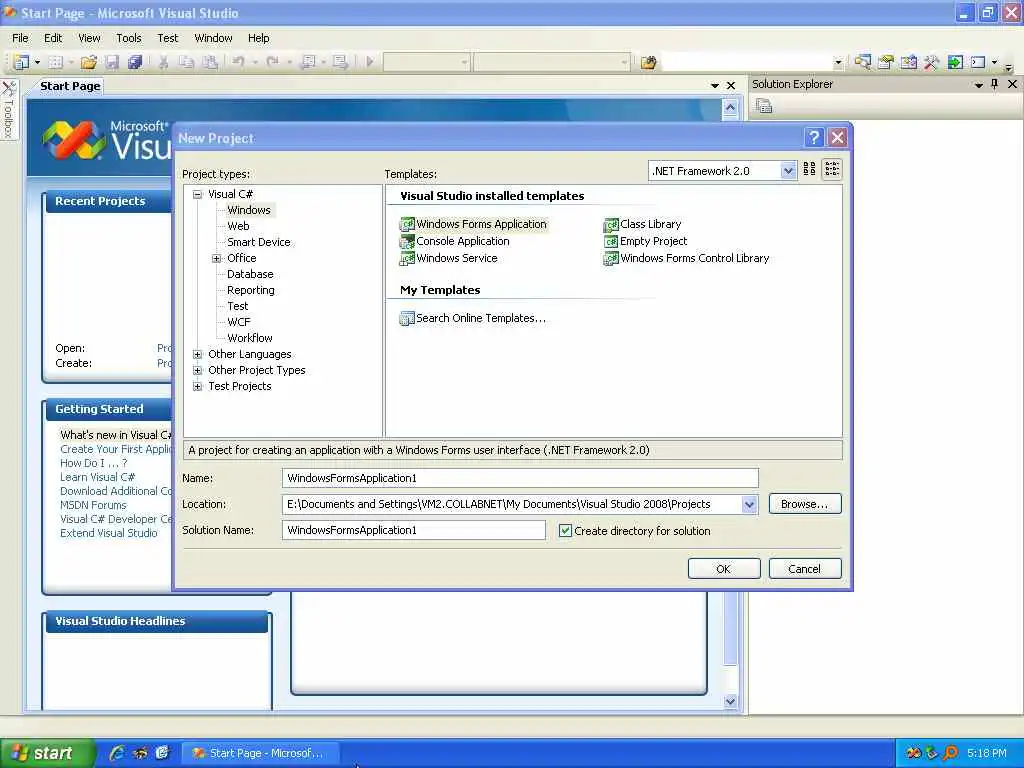The image size is (1024, 768).
Task: Click the Other Windows toolbar icon
Action: point(978,62)
